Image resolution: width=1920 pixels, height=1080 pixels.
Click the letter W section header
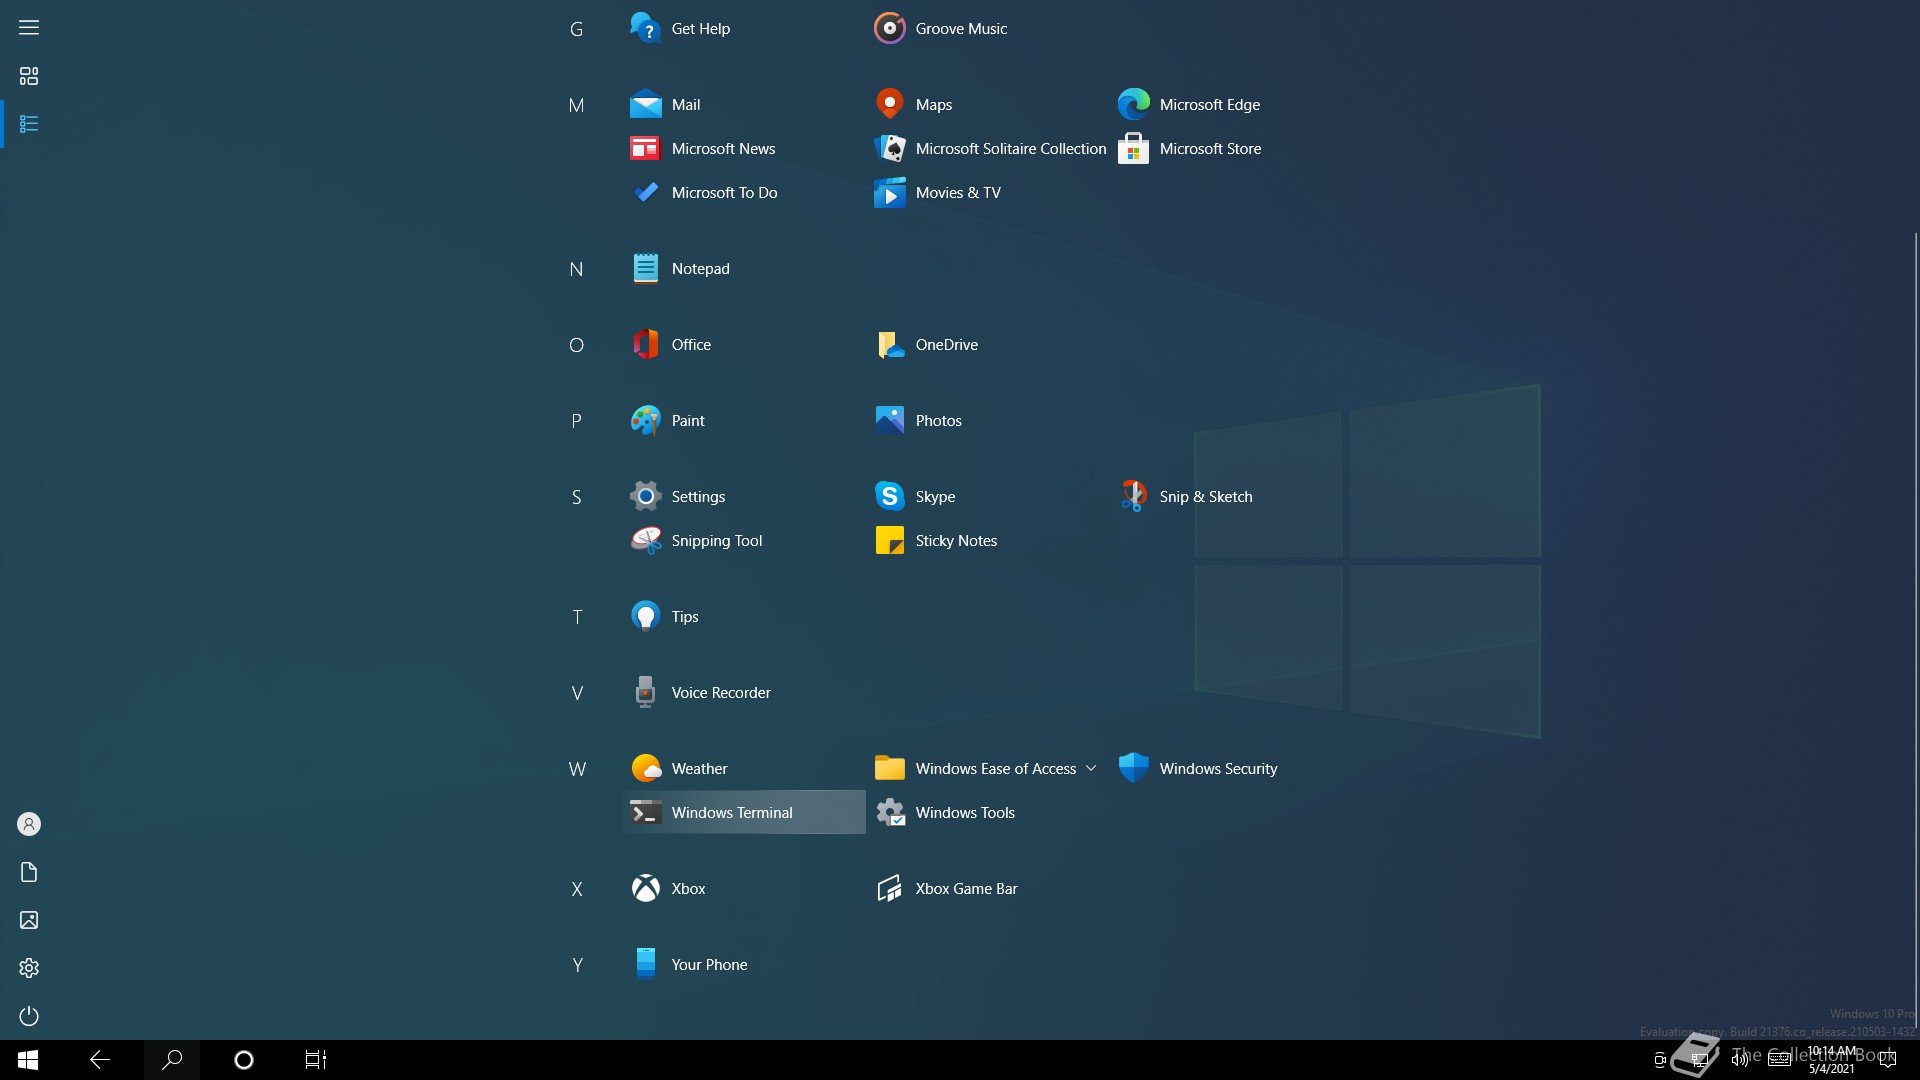pos(577,769)
